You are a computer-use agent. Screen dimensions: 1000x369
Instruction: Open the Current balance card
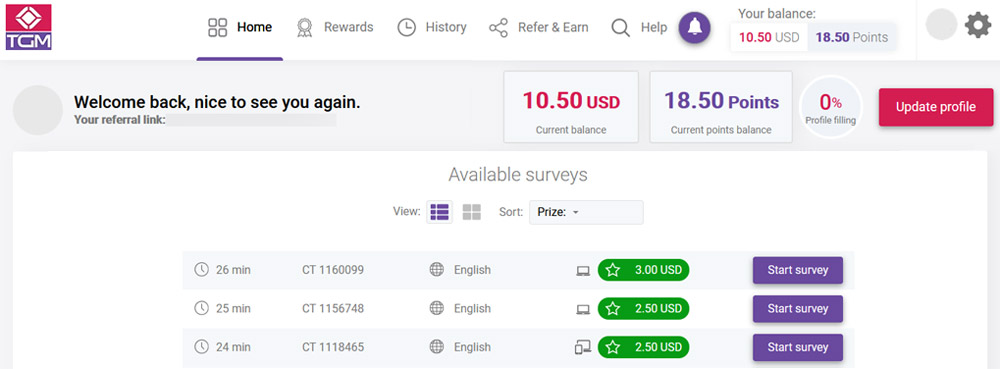coord(571,107)
